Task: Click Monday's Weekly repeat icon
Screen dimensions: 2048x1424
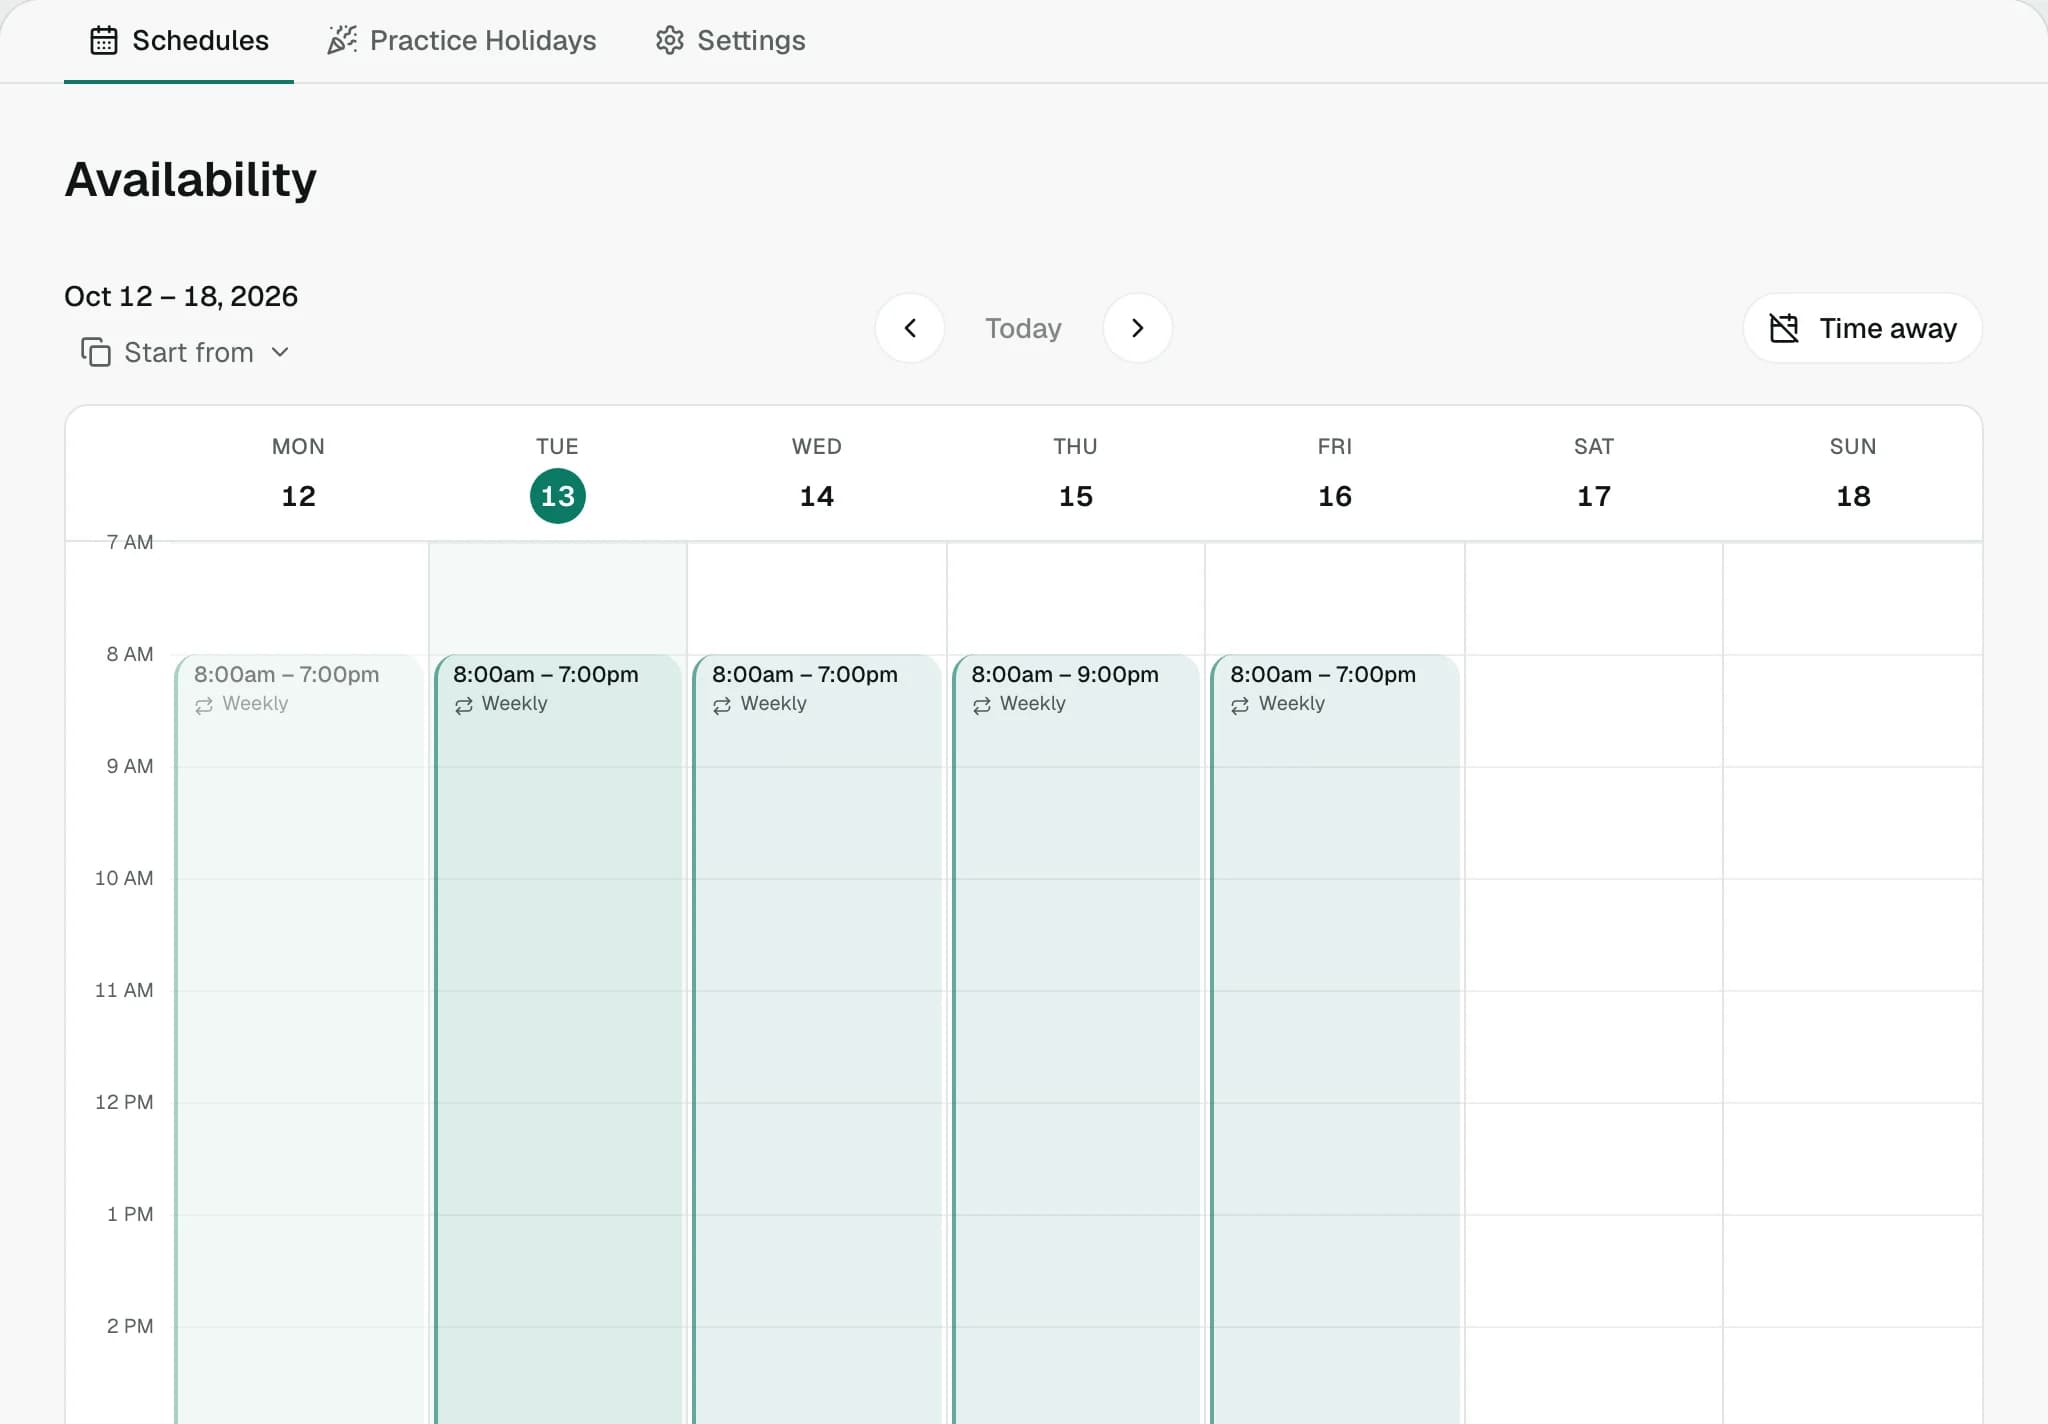Action: point(204,705)
